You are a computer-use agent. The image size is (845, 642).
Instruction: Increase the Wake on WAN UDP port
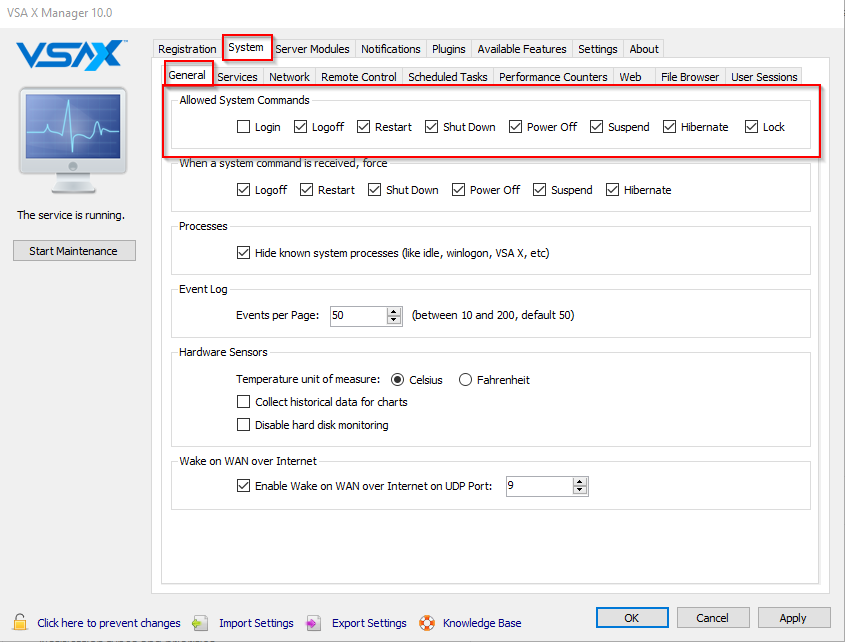(x=580, y=482)
